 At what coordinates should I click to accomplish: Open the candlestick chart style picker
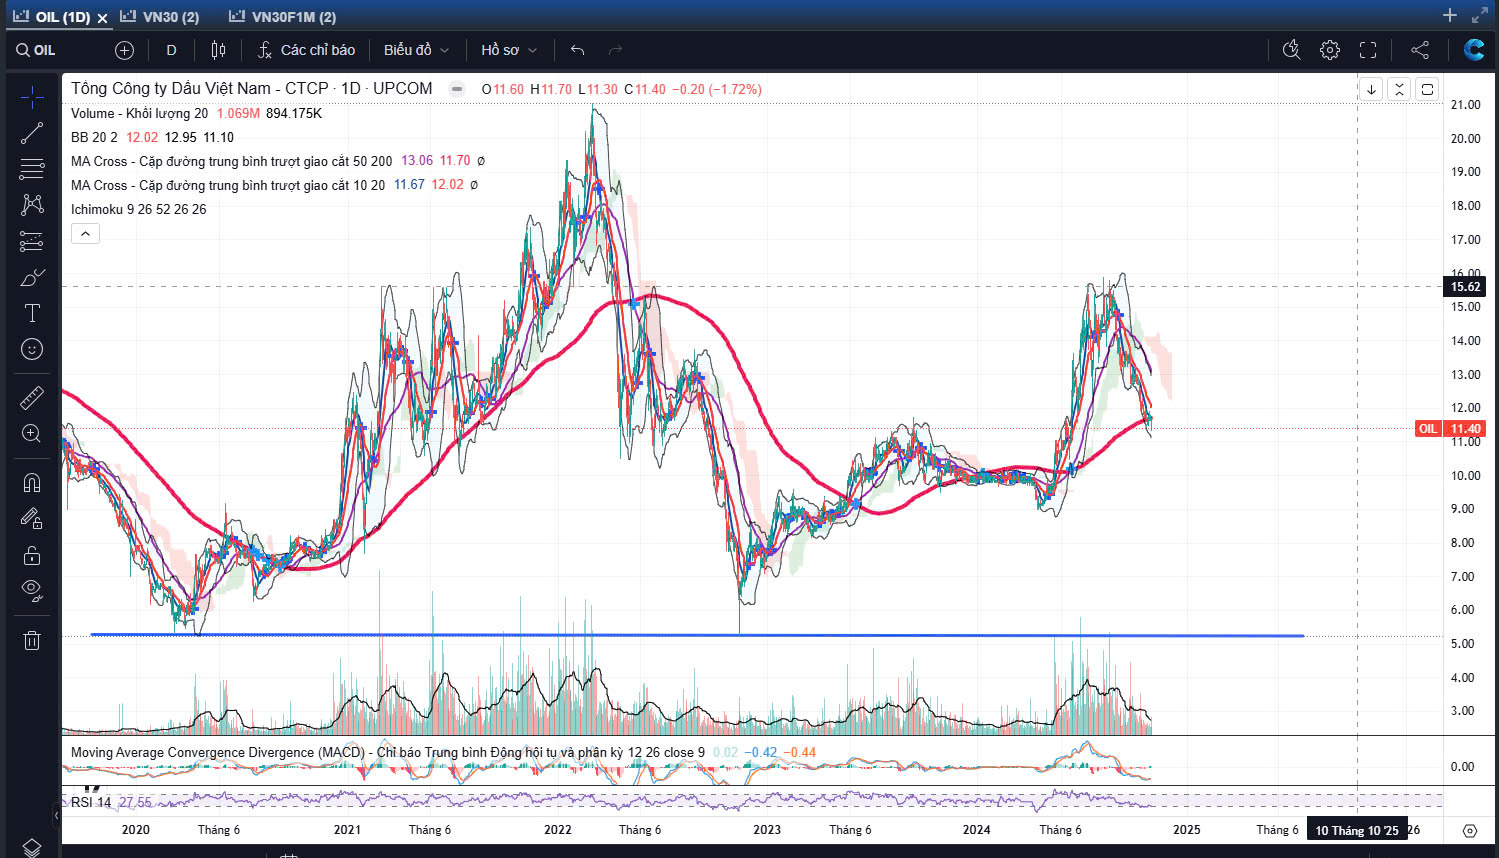pos(219,50)
